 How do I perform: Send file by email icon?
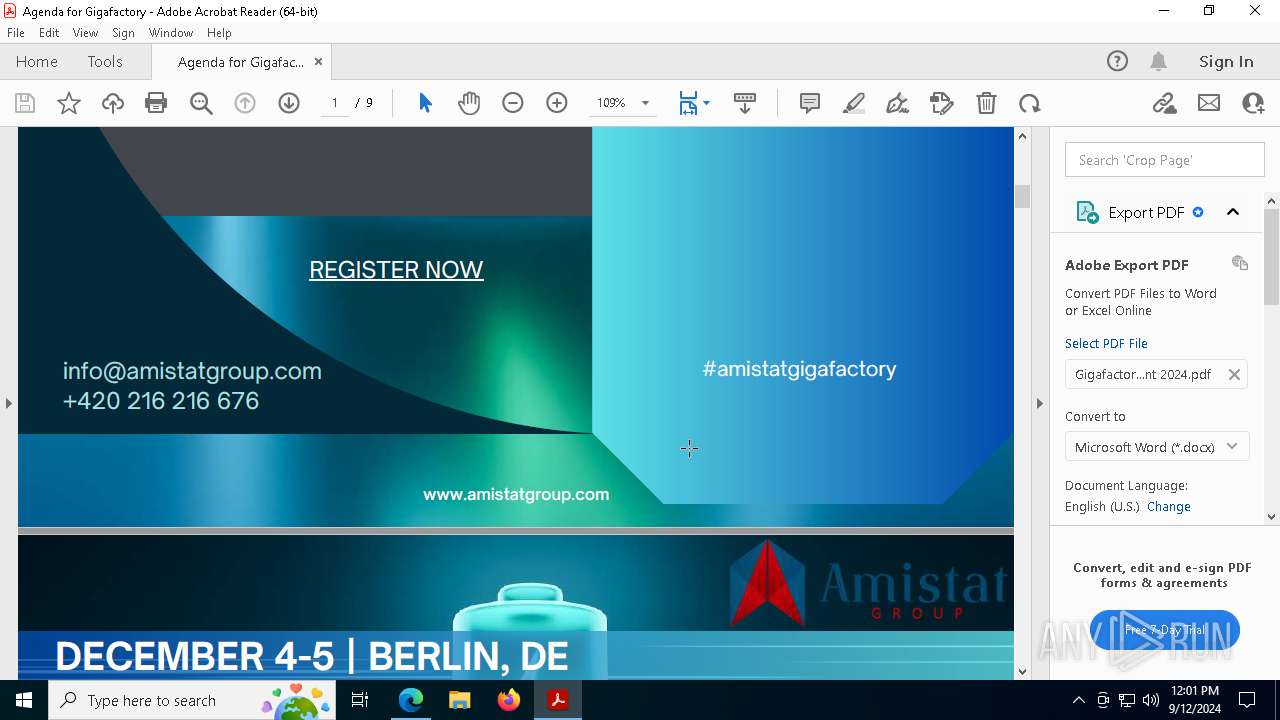[1209, 103]
